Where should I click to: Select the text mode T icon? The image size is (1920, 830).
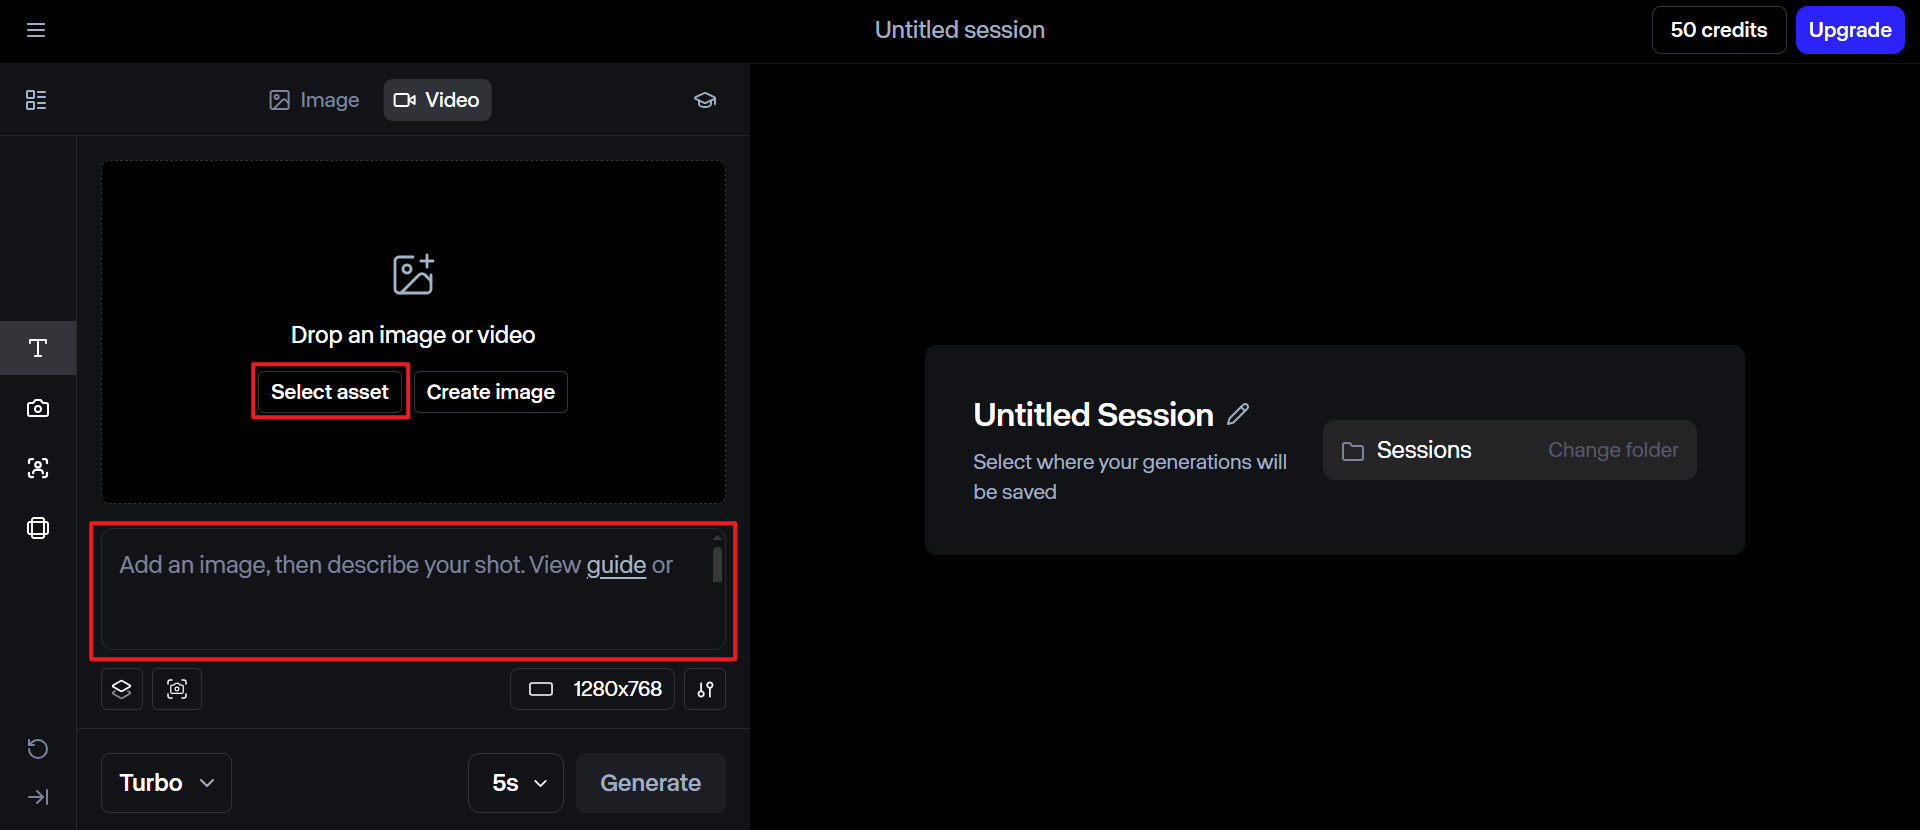[x=38, y=348]
